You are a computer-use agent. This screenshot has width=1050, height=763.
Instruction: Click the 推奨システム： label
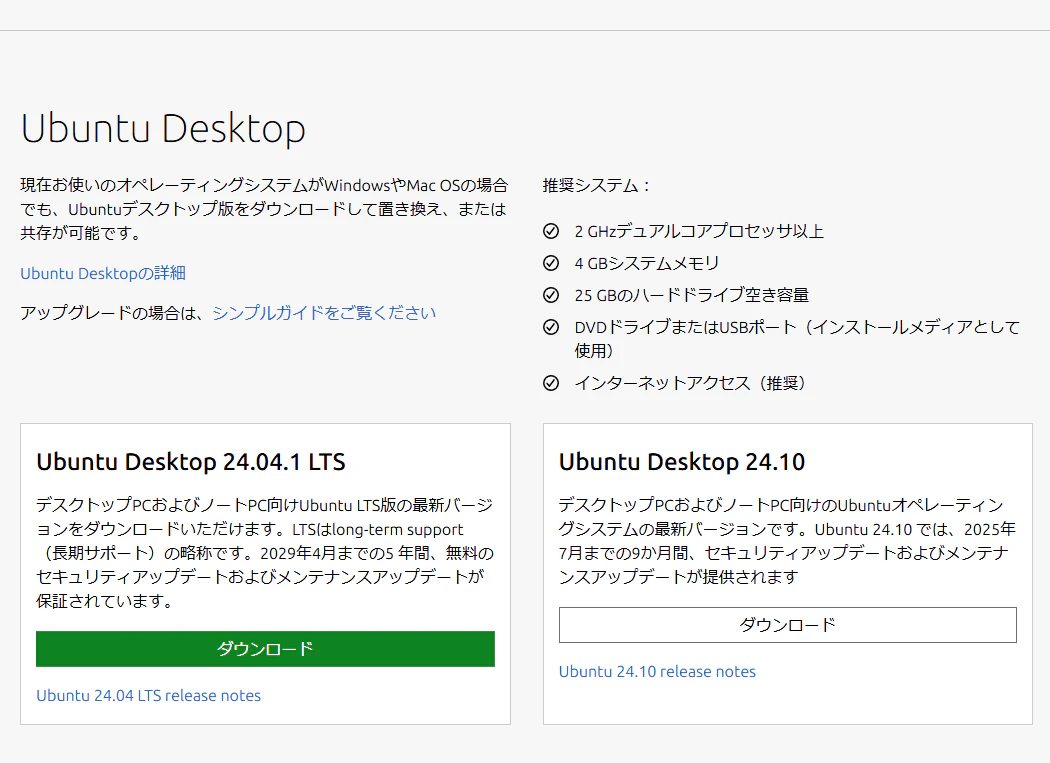point(596,186)
